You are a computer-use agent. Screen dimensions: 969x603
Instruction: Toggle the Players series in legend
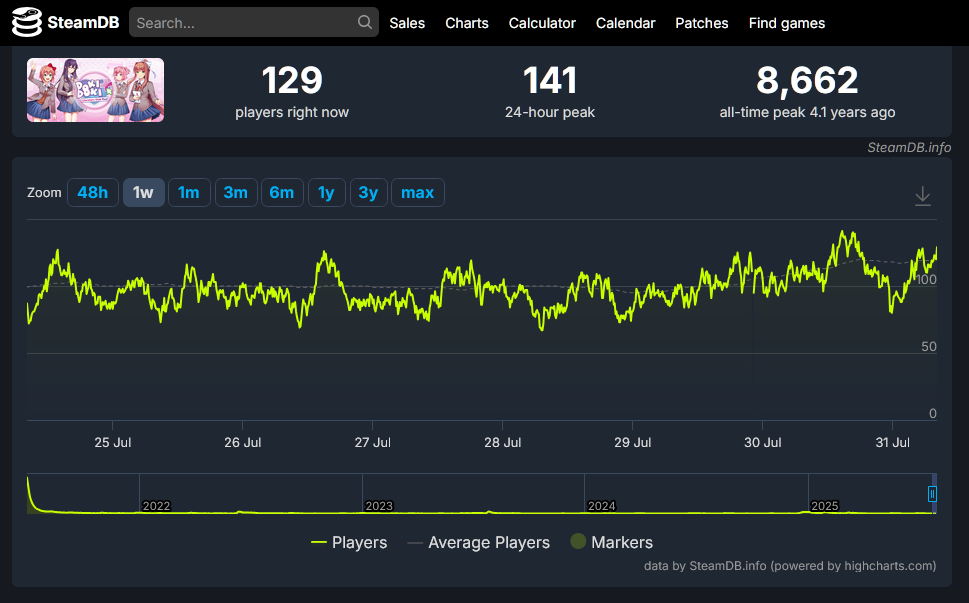(x=349, y=542)
